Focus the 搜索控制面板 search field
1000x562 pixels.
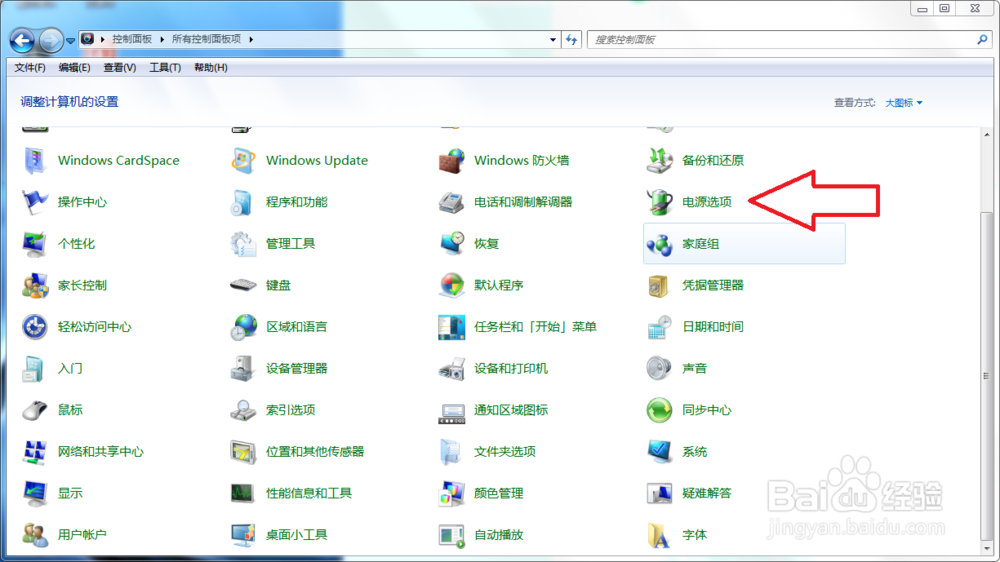pos(782,40)
